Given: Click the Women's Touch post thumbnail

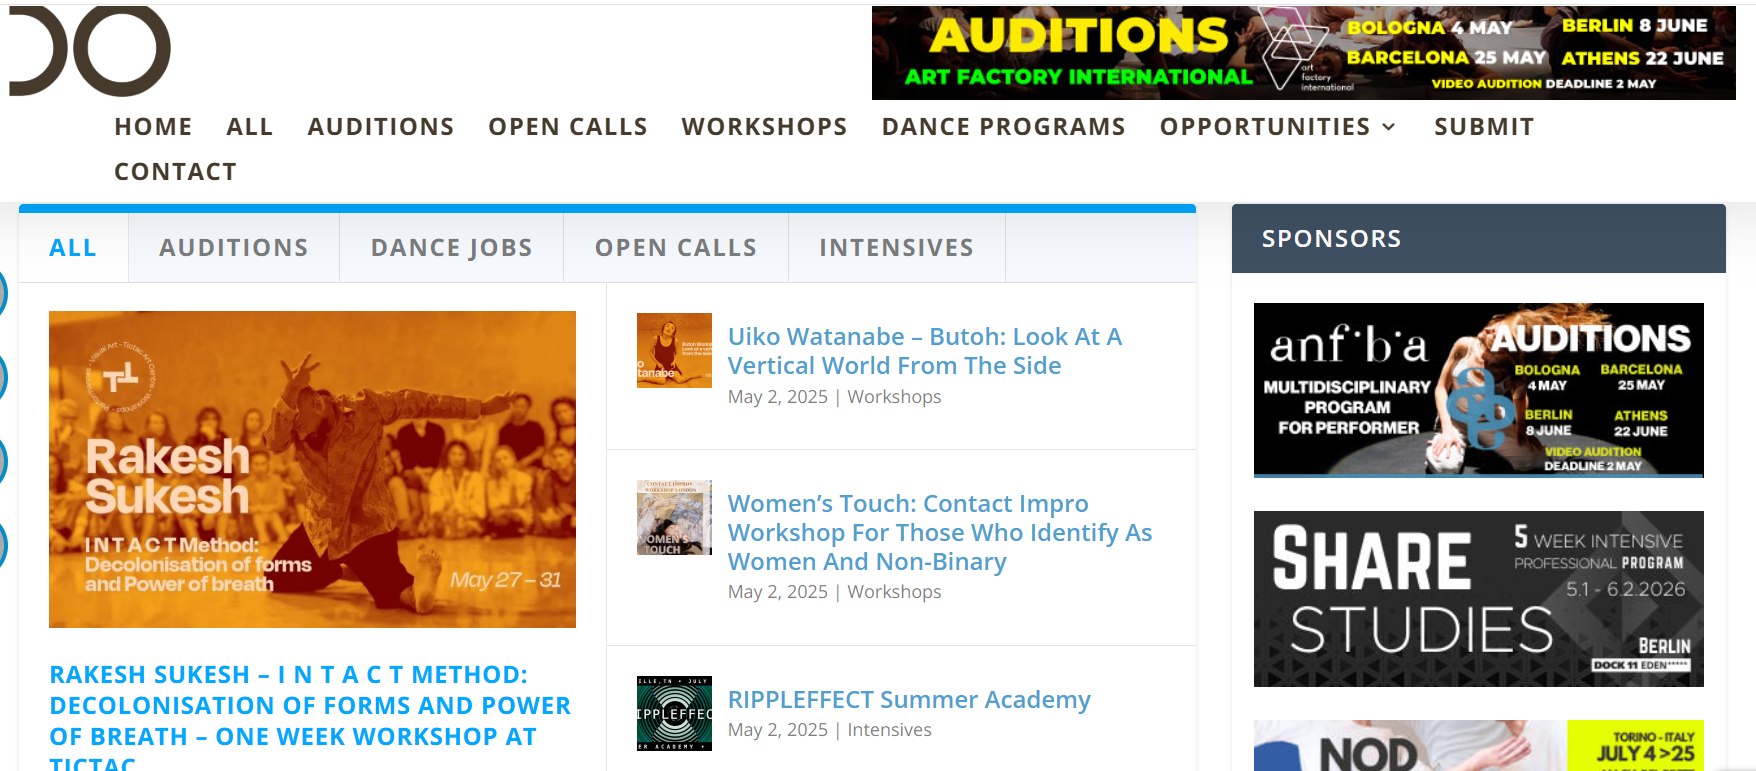Looking at the screenshot, I should pyautogui.click(x=674, y=517).
